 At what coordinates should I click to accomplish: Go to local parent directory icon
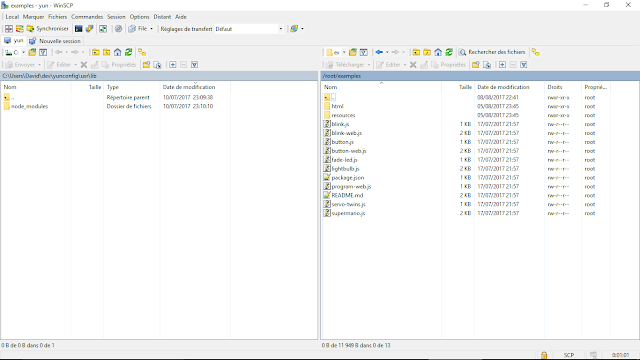[x=96, y=52]
